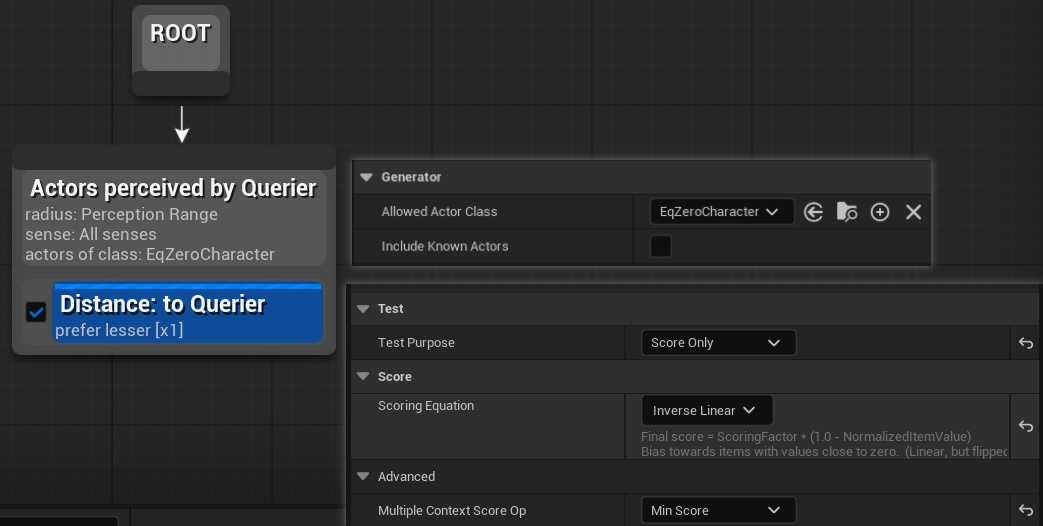Collapse the Test section

pos(363,309)
